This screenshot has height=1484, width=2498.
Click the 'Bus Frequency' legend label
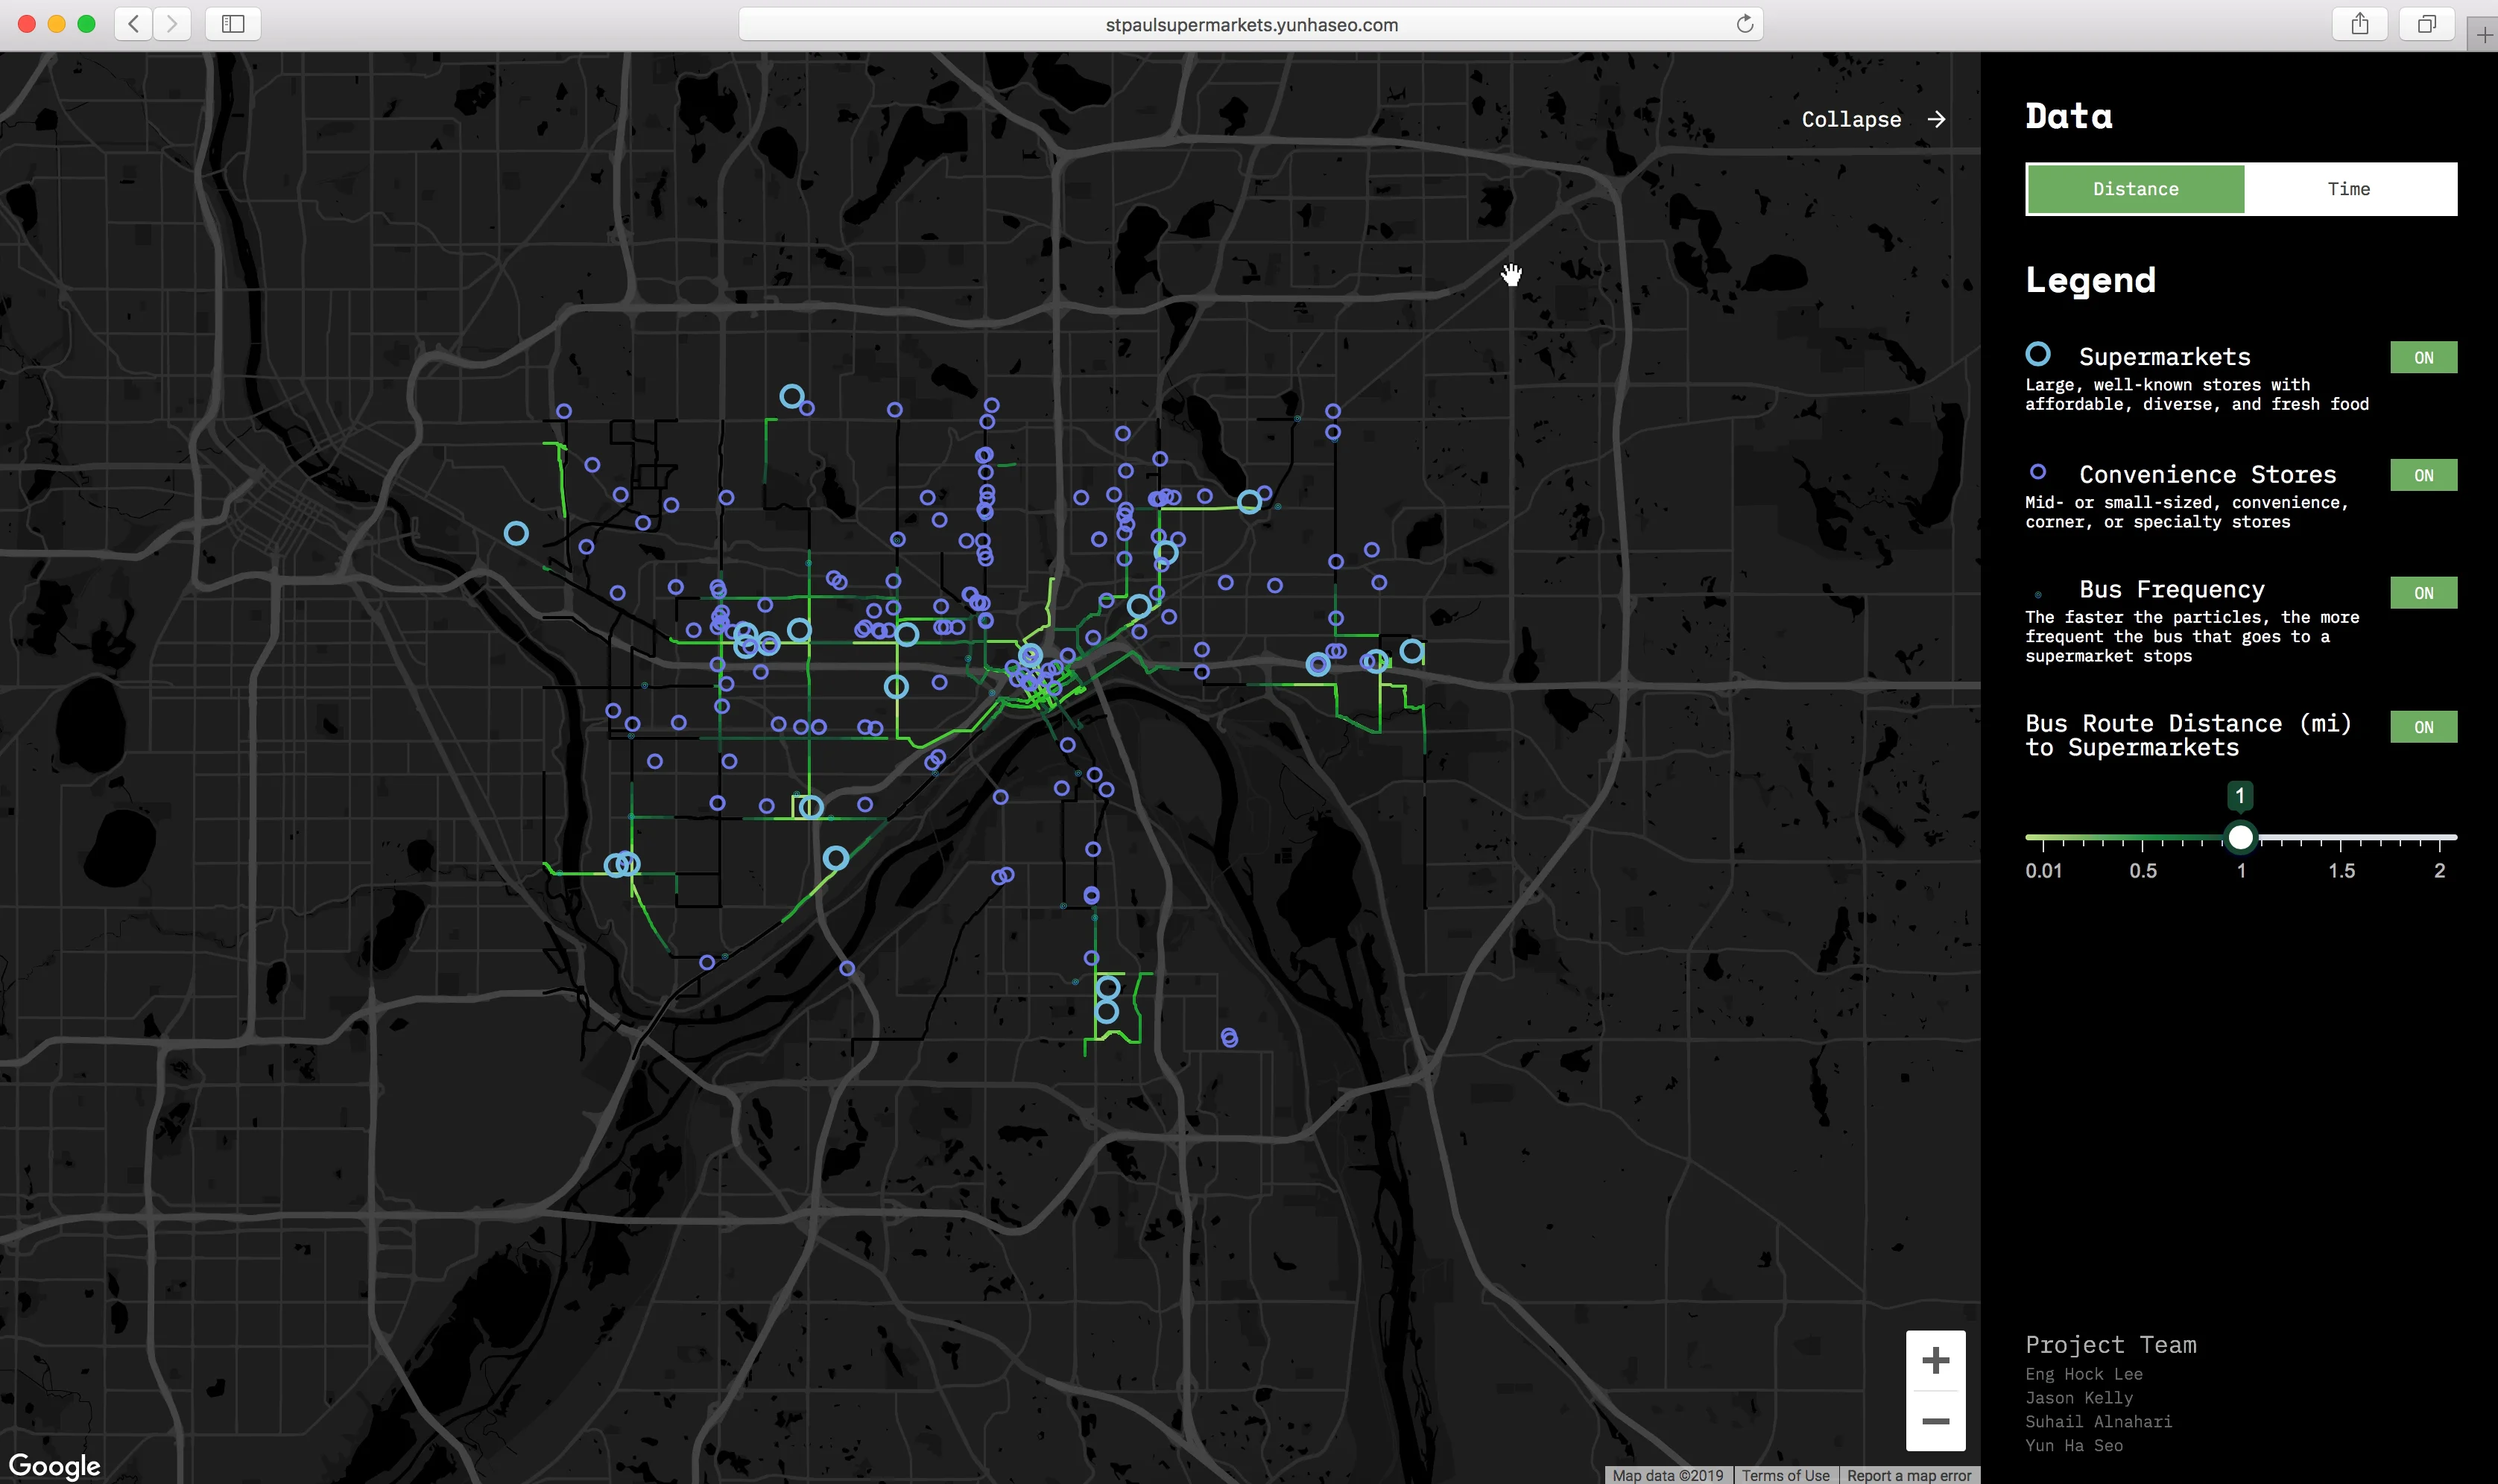2171,589
